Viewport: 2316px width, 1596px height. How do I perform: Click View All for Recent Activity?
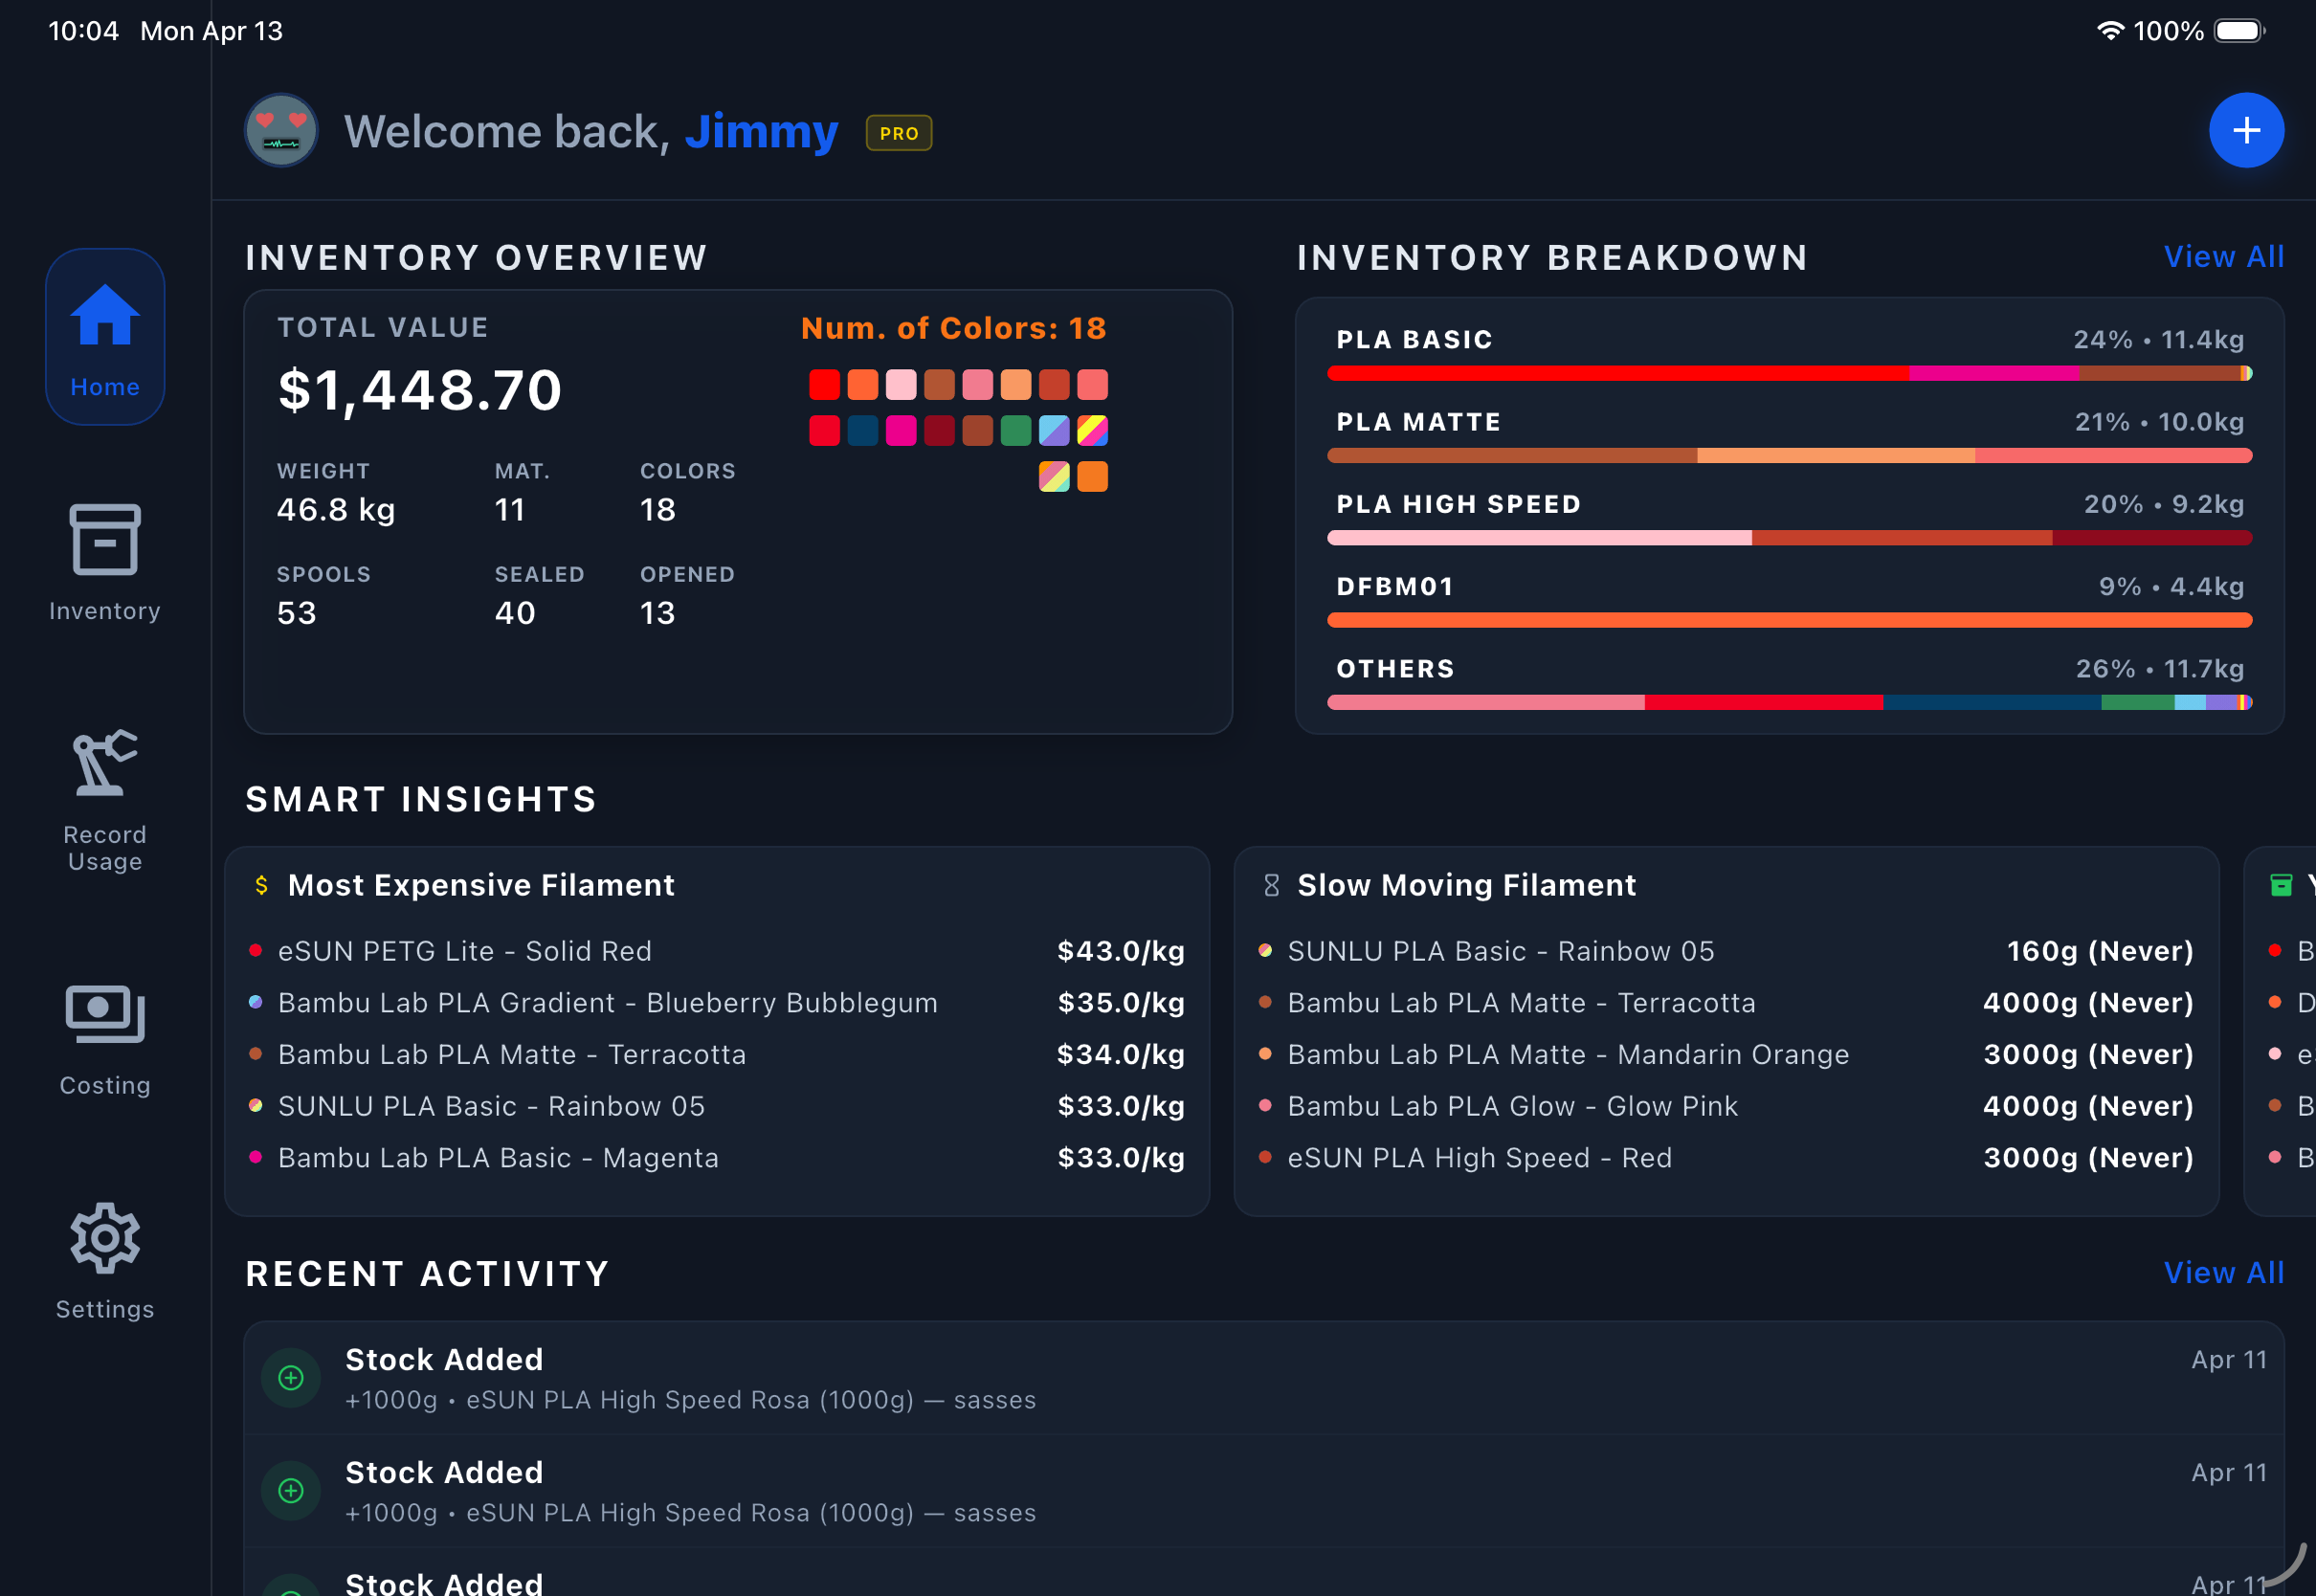click(2223, 1273)
